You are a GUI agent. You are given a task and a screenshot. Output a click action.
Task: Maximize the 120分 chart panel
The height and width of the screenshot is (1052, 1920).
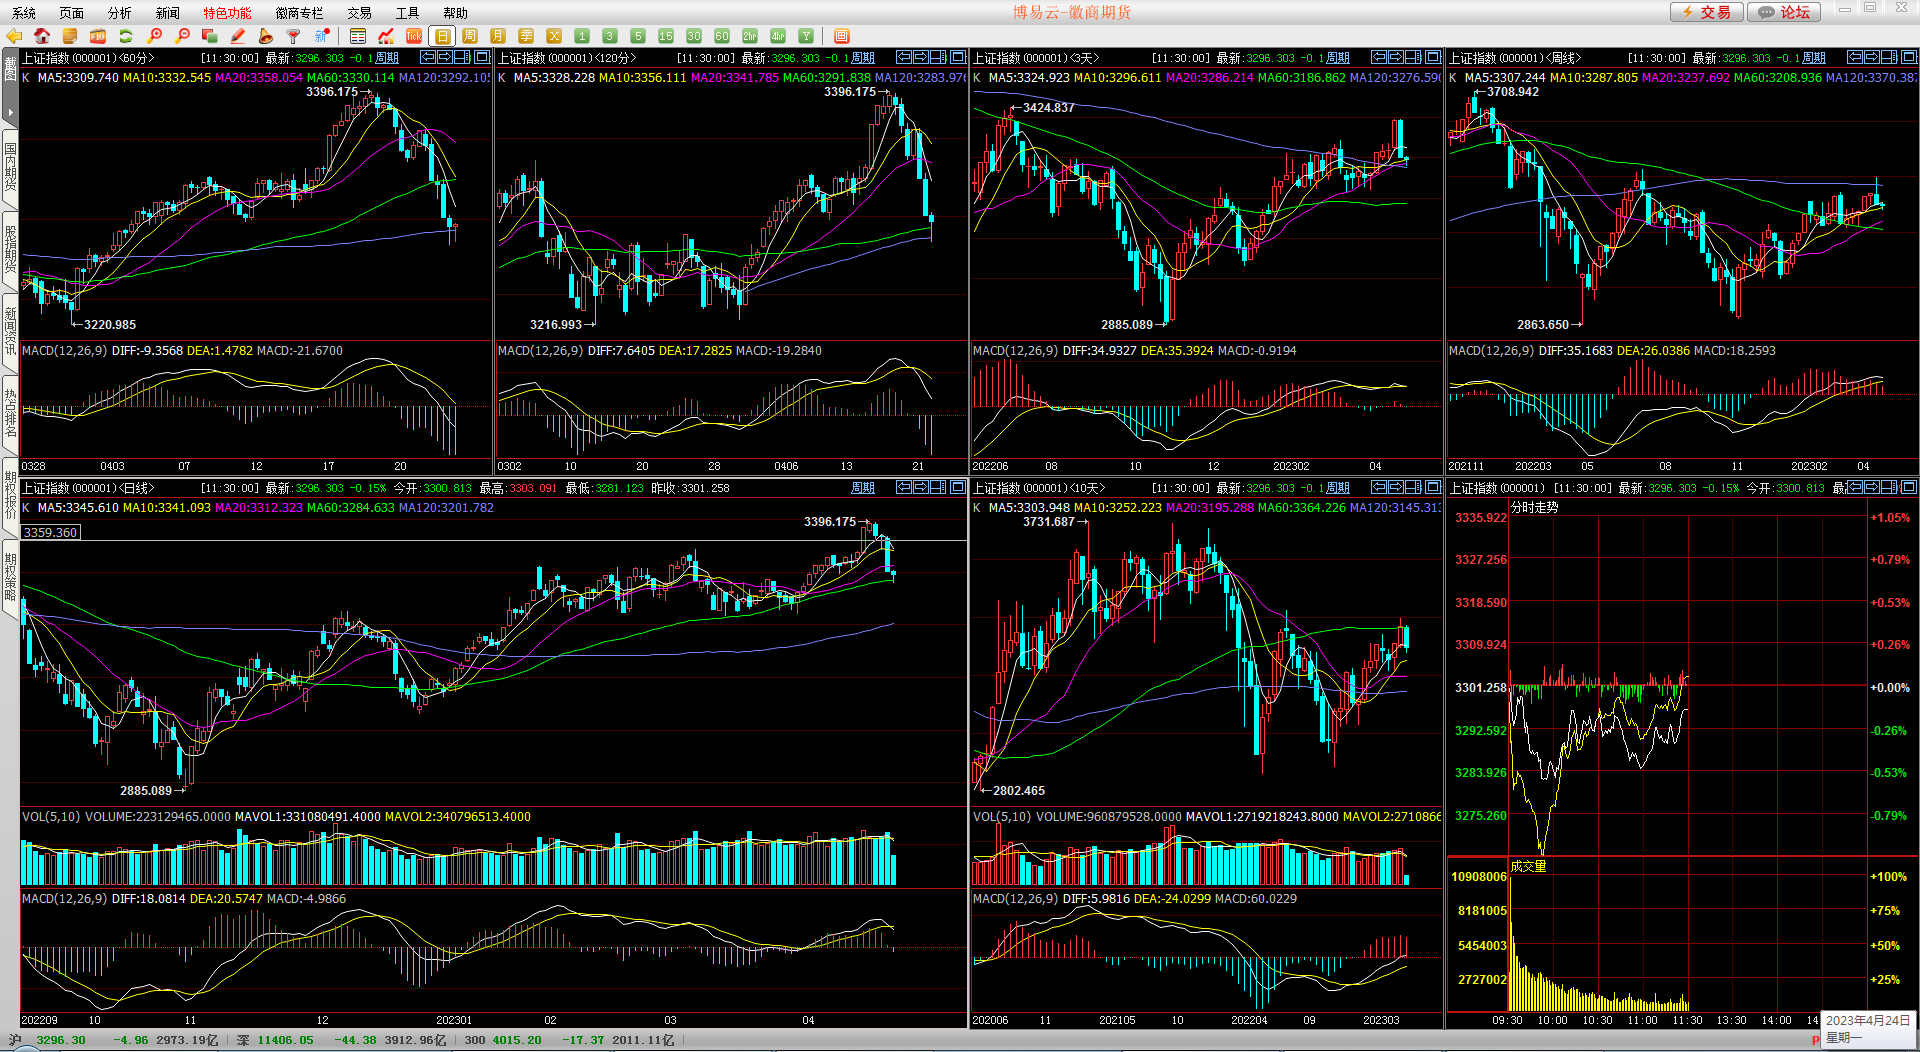click(957, 57)
